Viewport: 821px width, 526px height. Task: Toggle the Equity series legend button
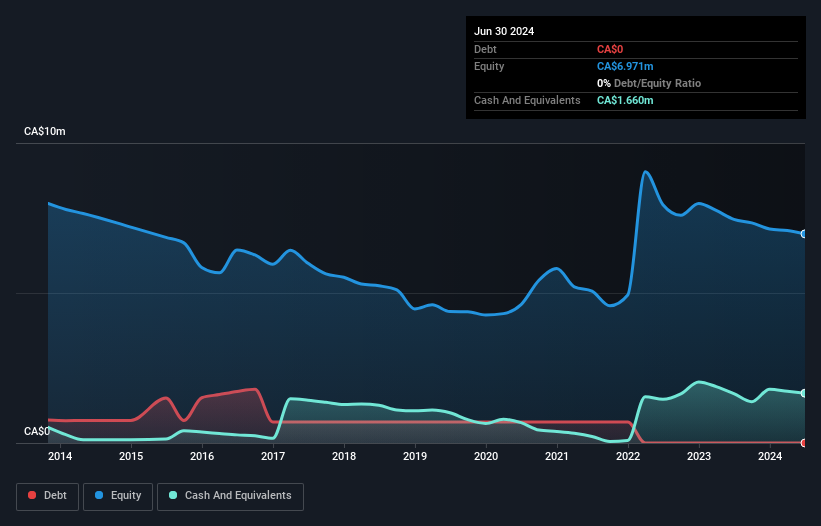pyautogui.click(x=118, y=496)
